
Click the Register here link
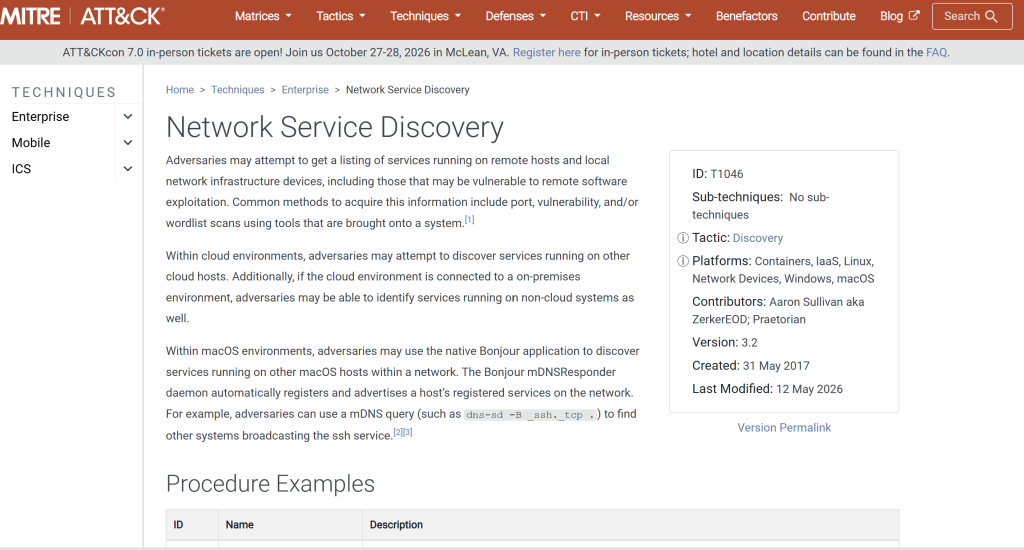coord(547,52)
